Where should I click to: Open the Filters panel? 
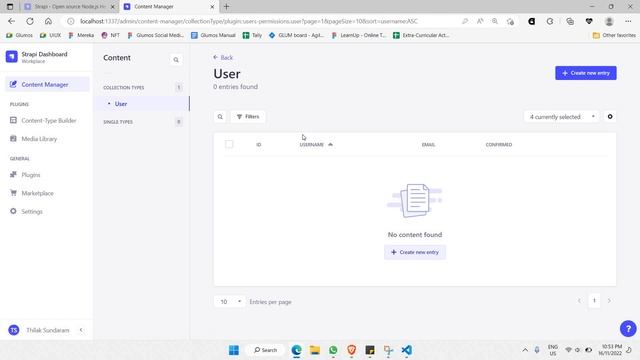point(248,117)
